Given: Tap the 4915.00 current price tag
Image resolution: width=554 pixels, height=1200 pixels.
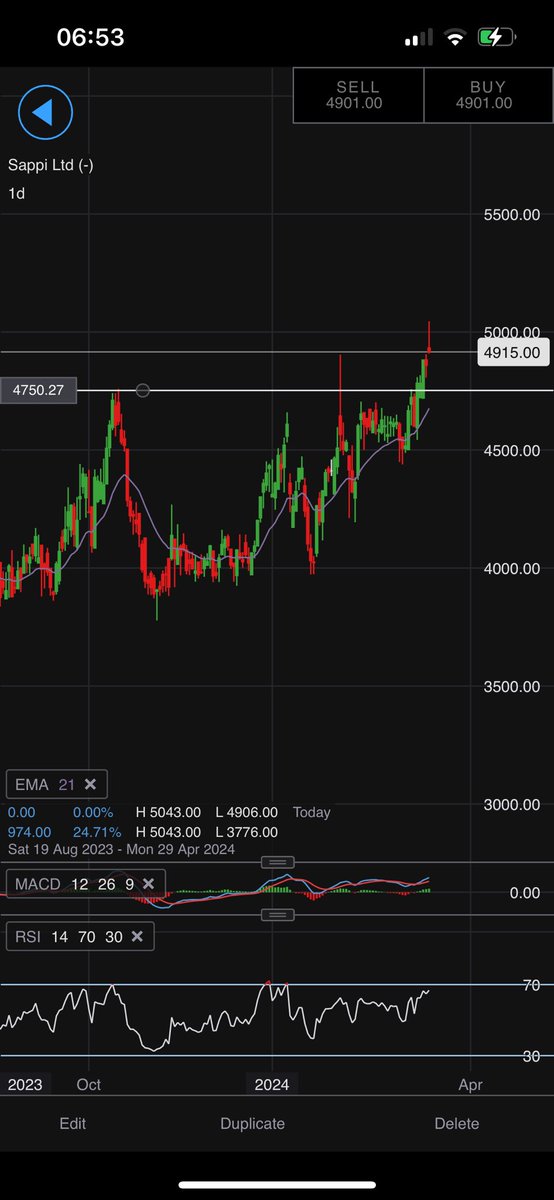Looking at the screenshot, I should click(515, 352).
